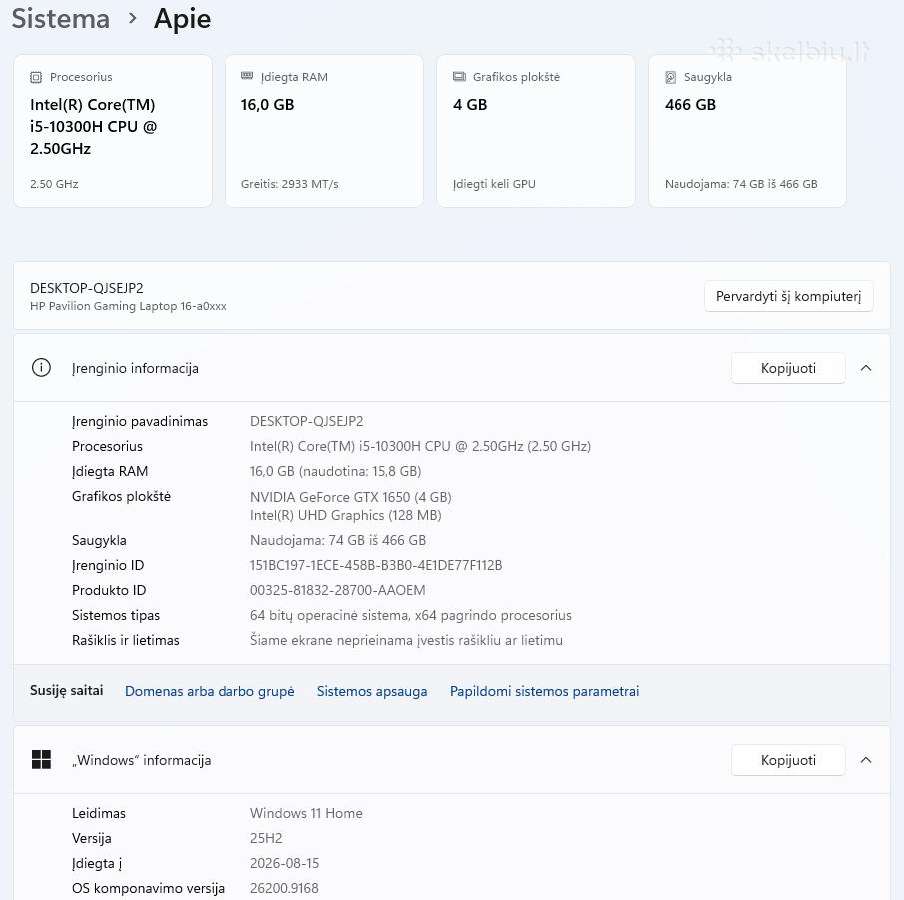The image size is (904, 900).
Task: Copy device info with the first Kopijuoti button
Action: tap(788, 368)
